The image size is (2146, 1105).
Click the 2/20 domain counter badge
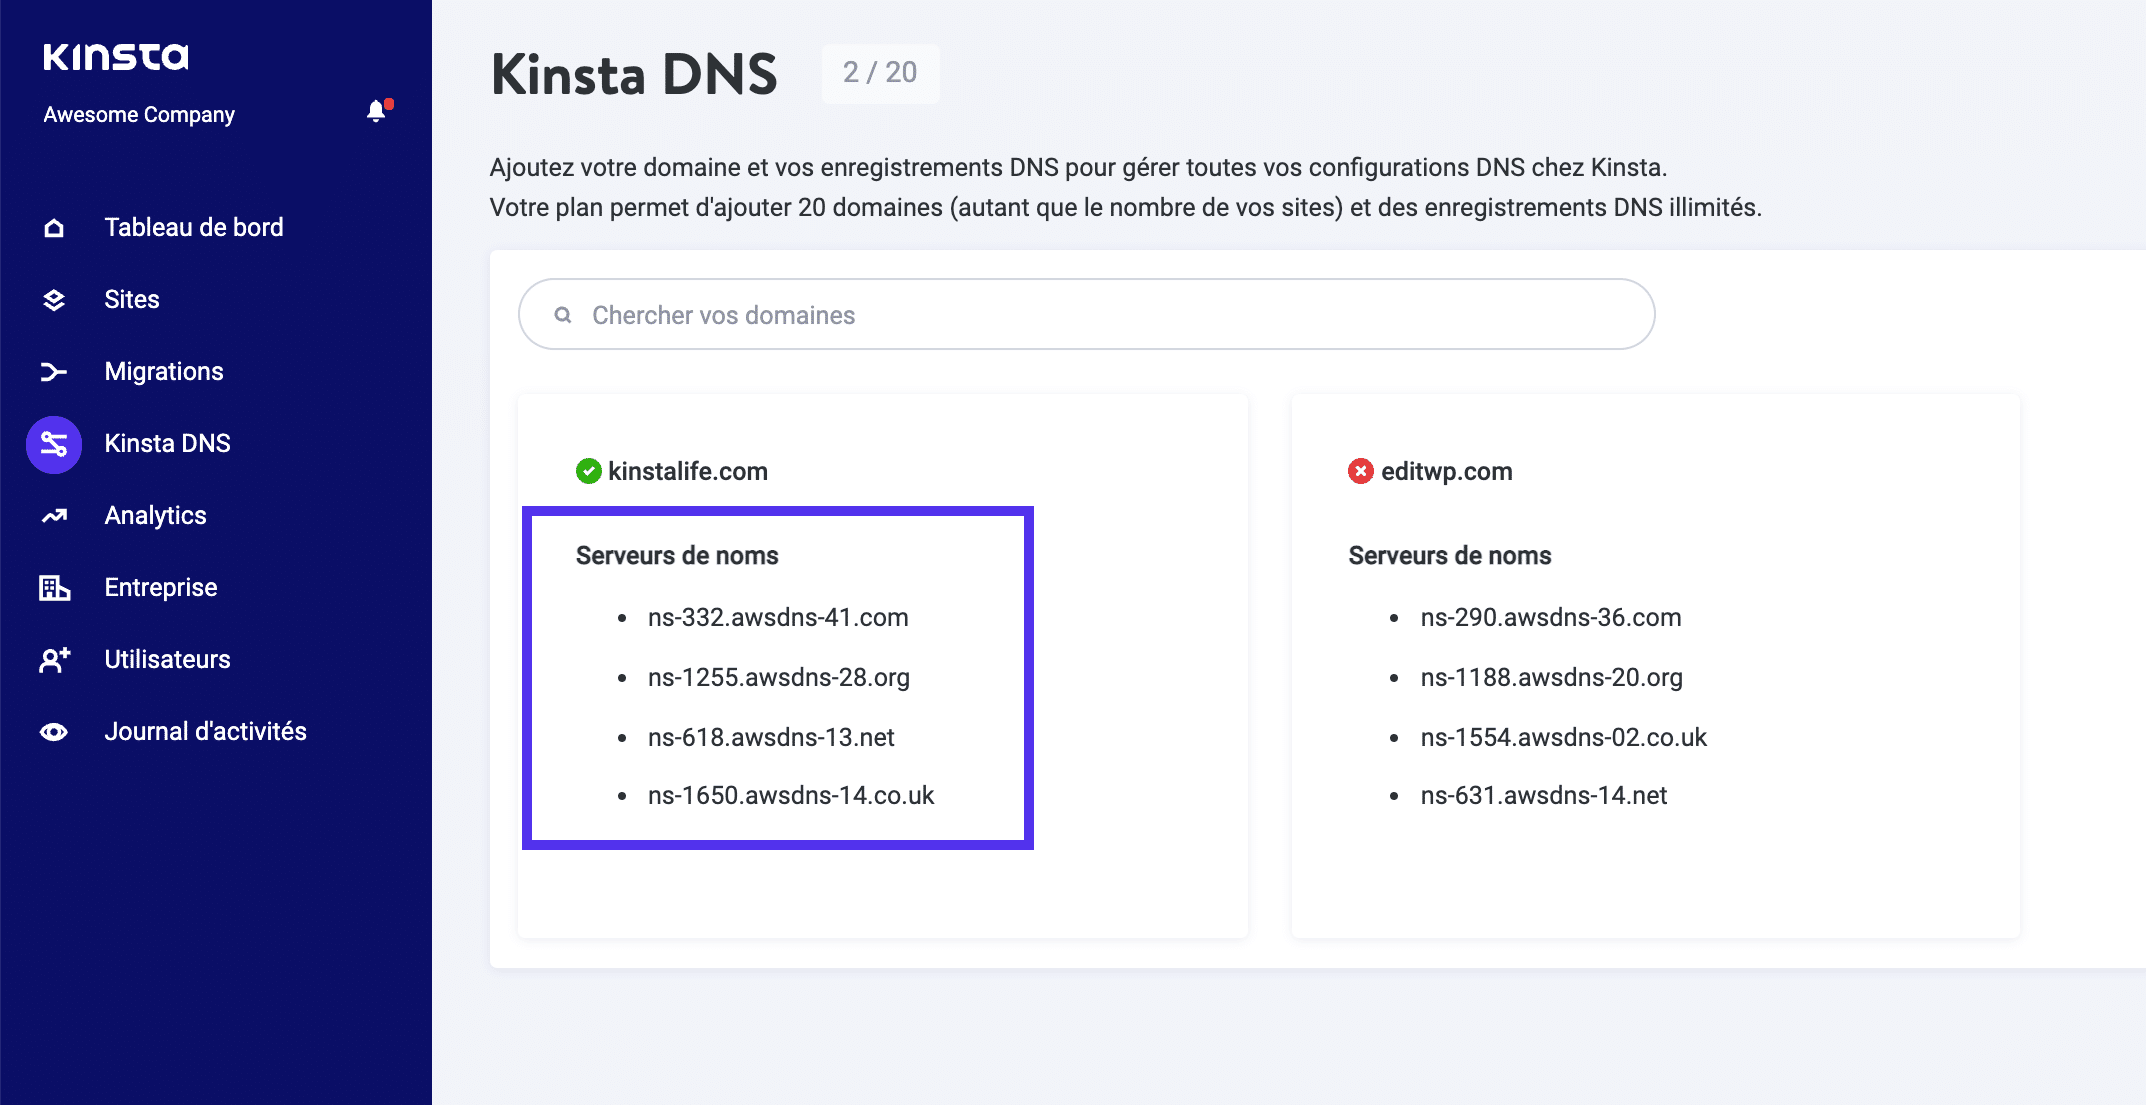coord(879,73)
